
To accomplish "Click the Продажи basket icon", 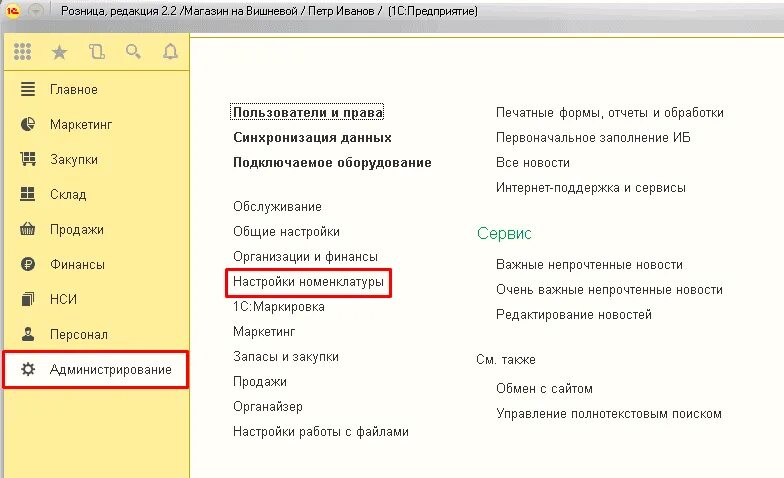I will [28, 229].
